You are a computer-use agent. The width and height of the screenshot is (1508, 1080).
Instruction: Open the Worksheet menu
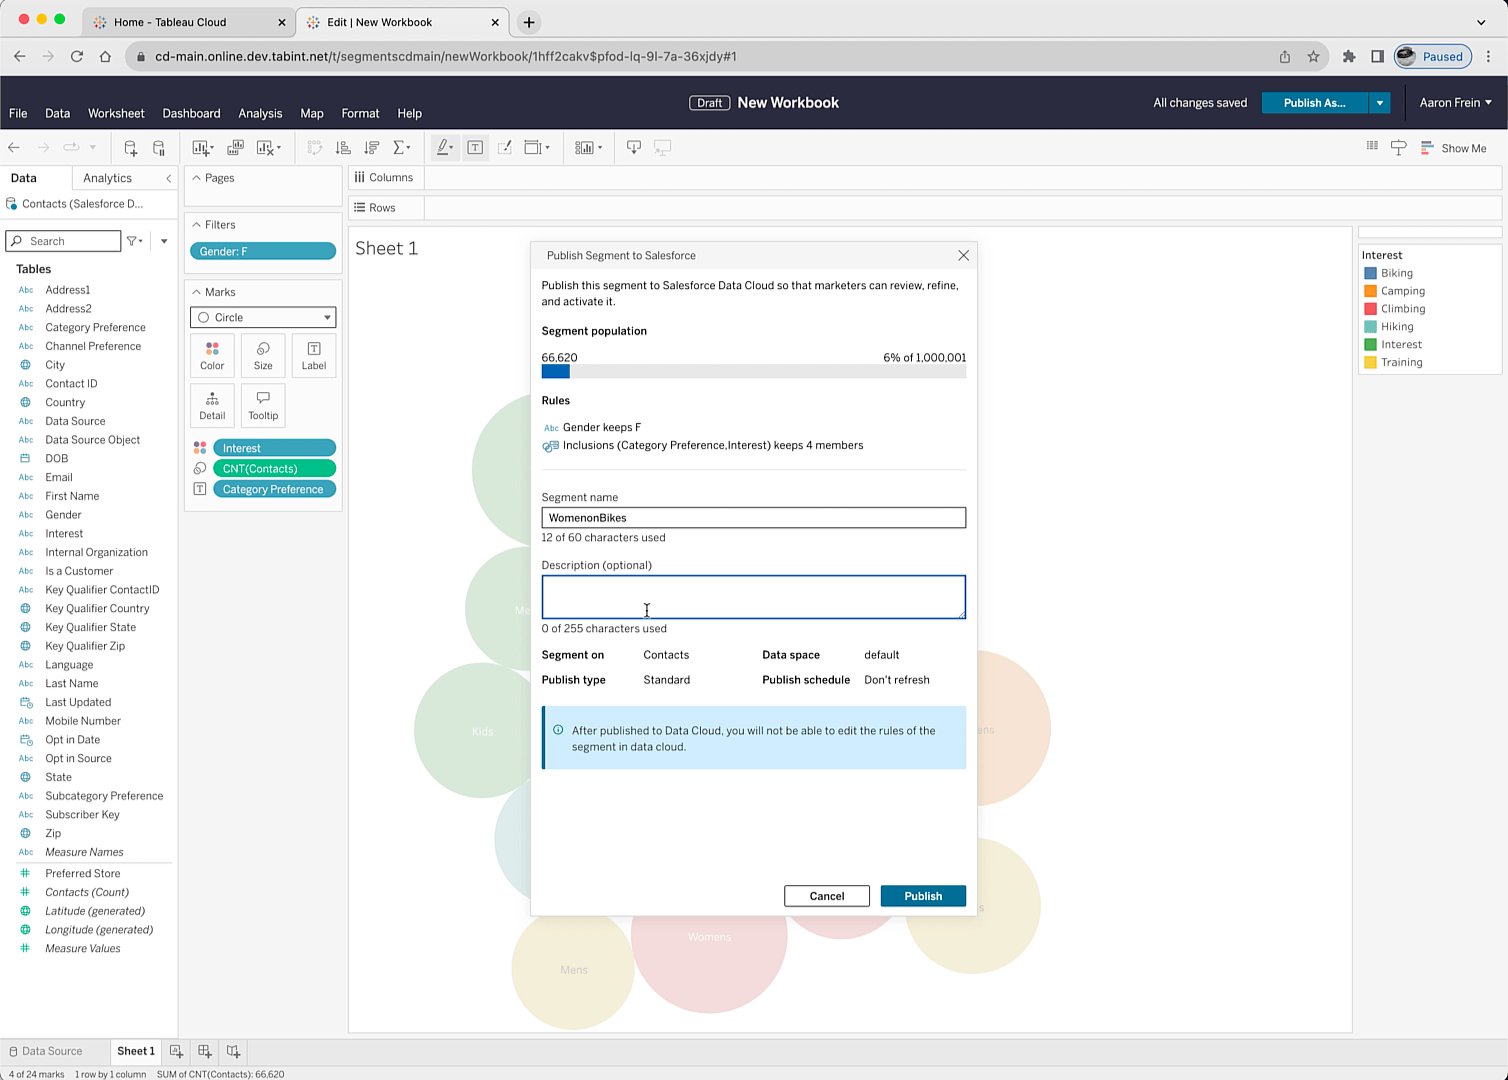116,113
